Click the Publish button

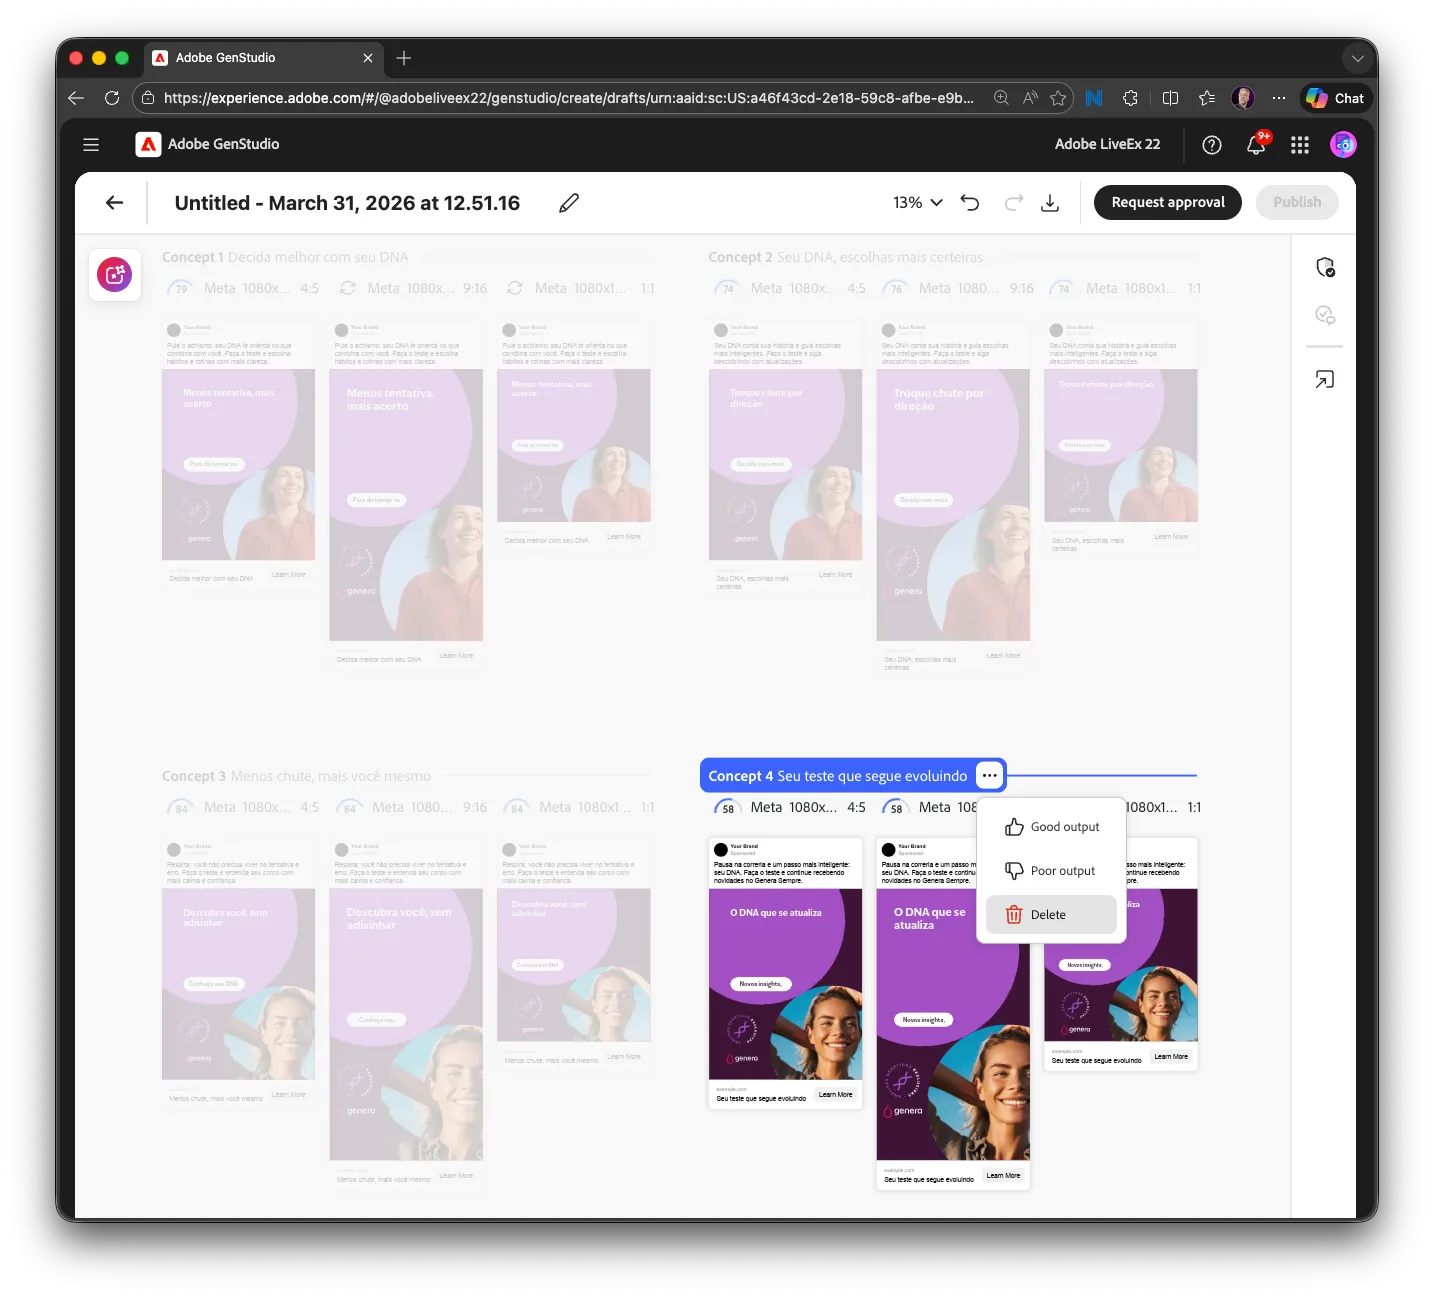(1297, 202)
